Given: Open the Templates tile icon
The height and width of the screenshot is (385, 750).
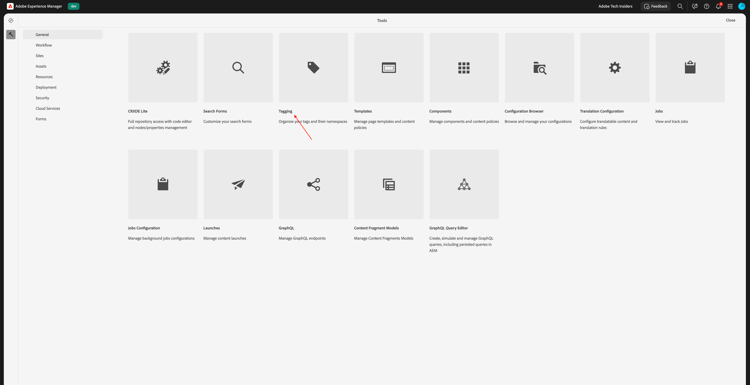Looking at the screenshot, I should [389, 67].
